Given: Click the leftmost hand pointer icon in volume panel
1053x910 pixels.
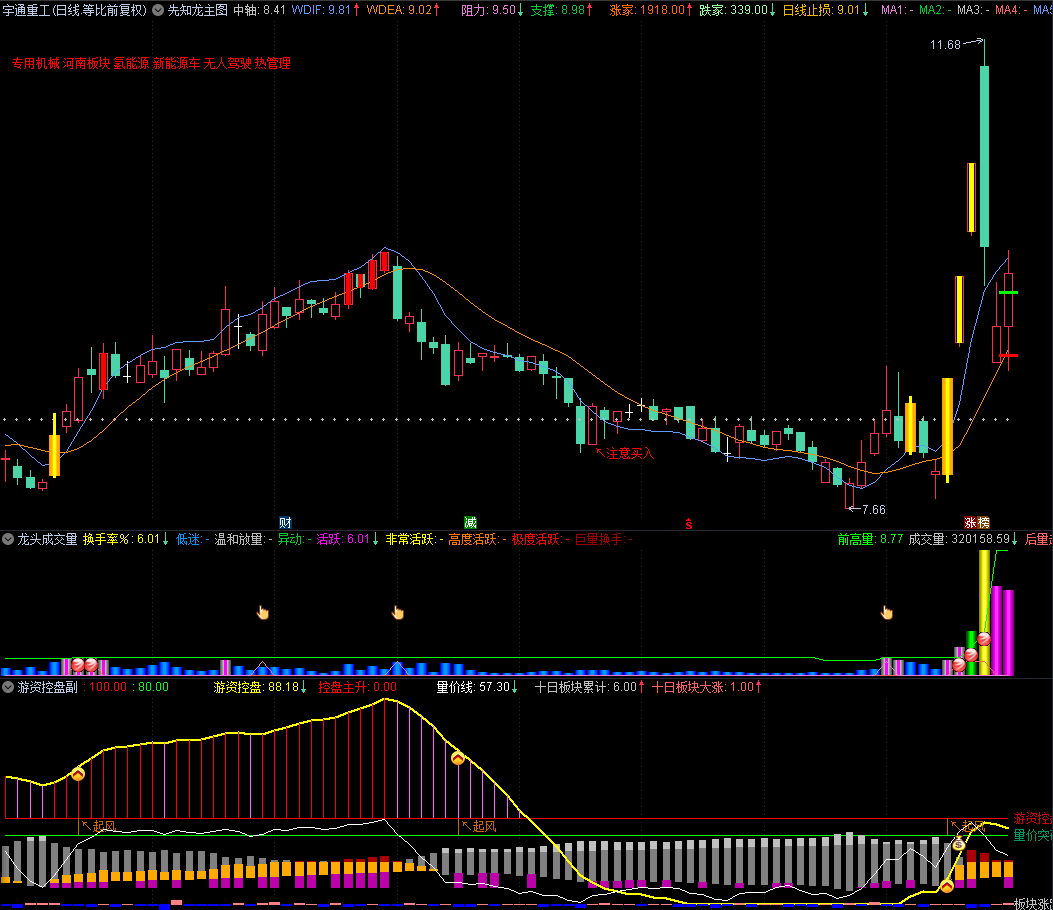Looking at the screenshot, I should (x=263, y=612).
